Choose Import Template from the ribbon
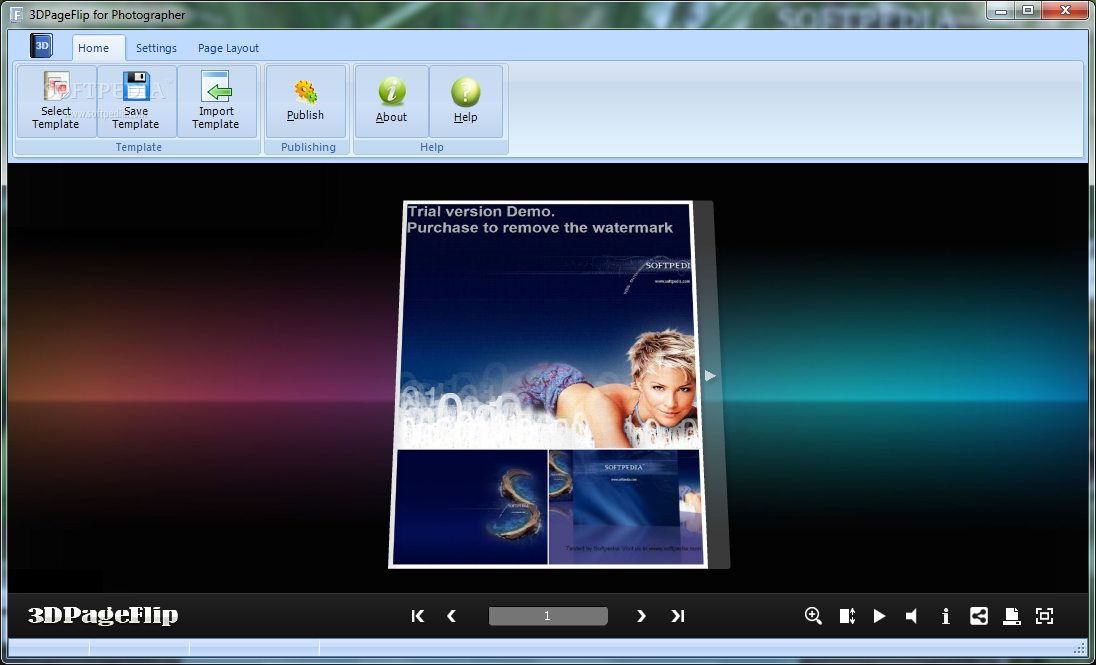Screen dimensions: 1096x665 click(216, 101)
